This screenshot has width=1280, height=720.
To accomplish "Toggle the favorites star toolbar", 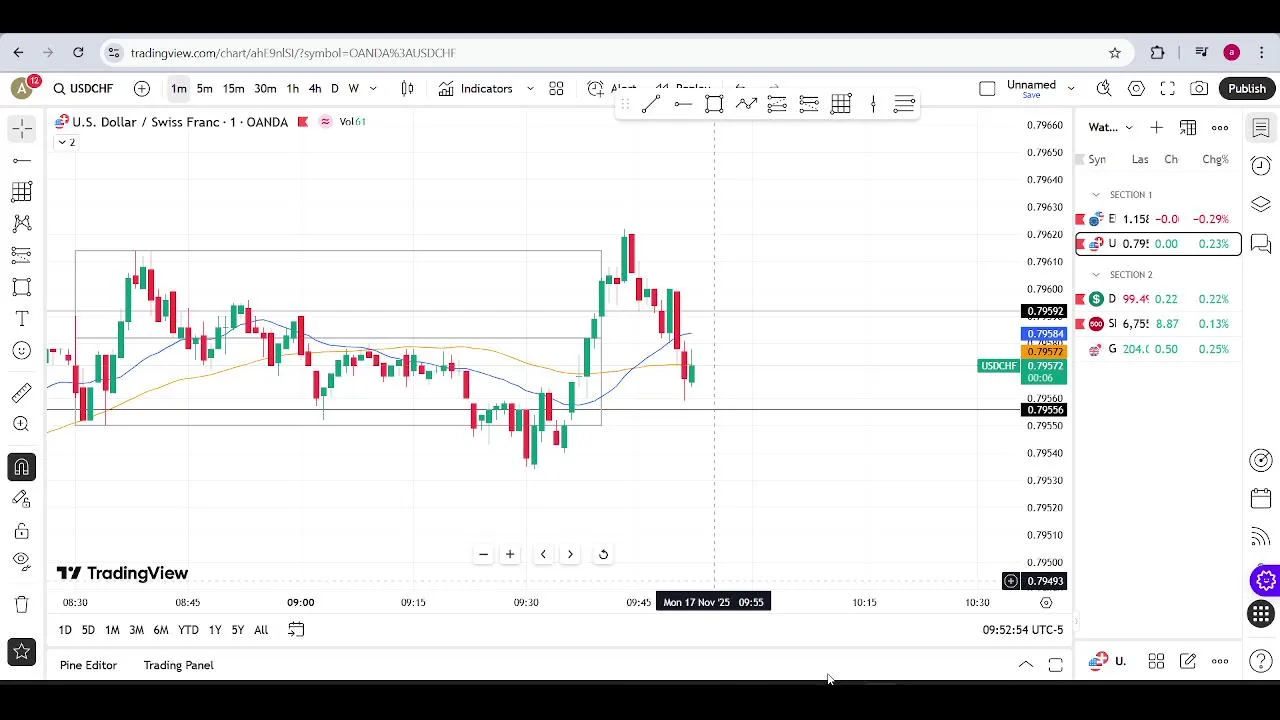I will pos(21,653).
